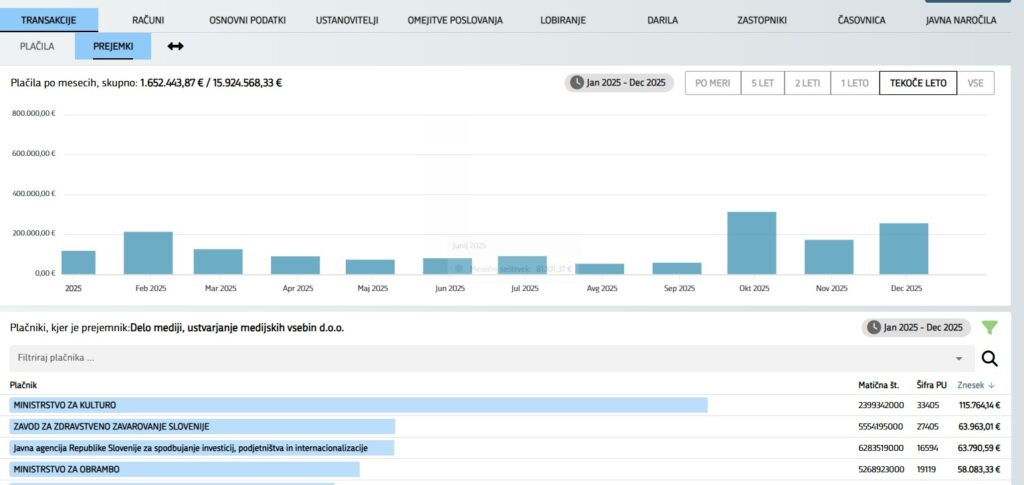Click the chart's Jan 2025 - Dec 2025 date badge
Image resolution: width=1024 pixels, height=485 pixels.
(619, 83)
